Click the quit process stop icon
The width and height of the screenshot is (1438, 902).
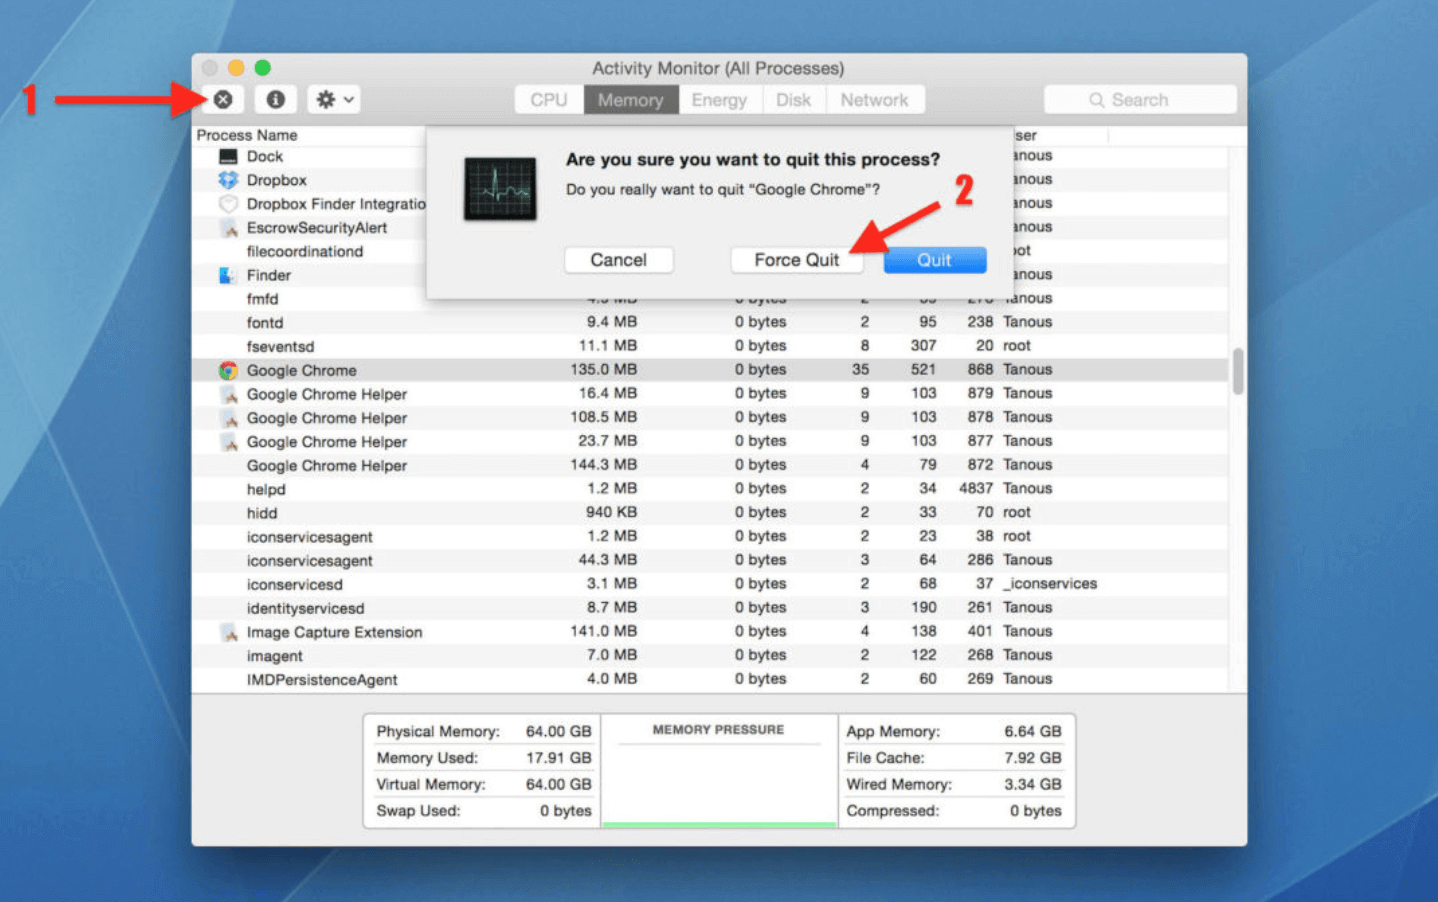click(x=223, y=100)
